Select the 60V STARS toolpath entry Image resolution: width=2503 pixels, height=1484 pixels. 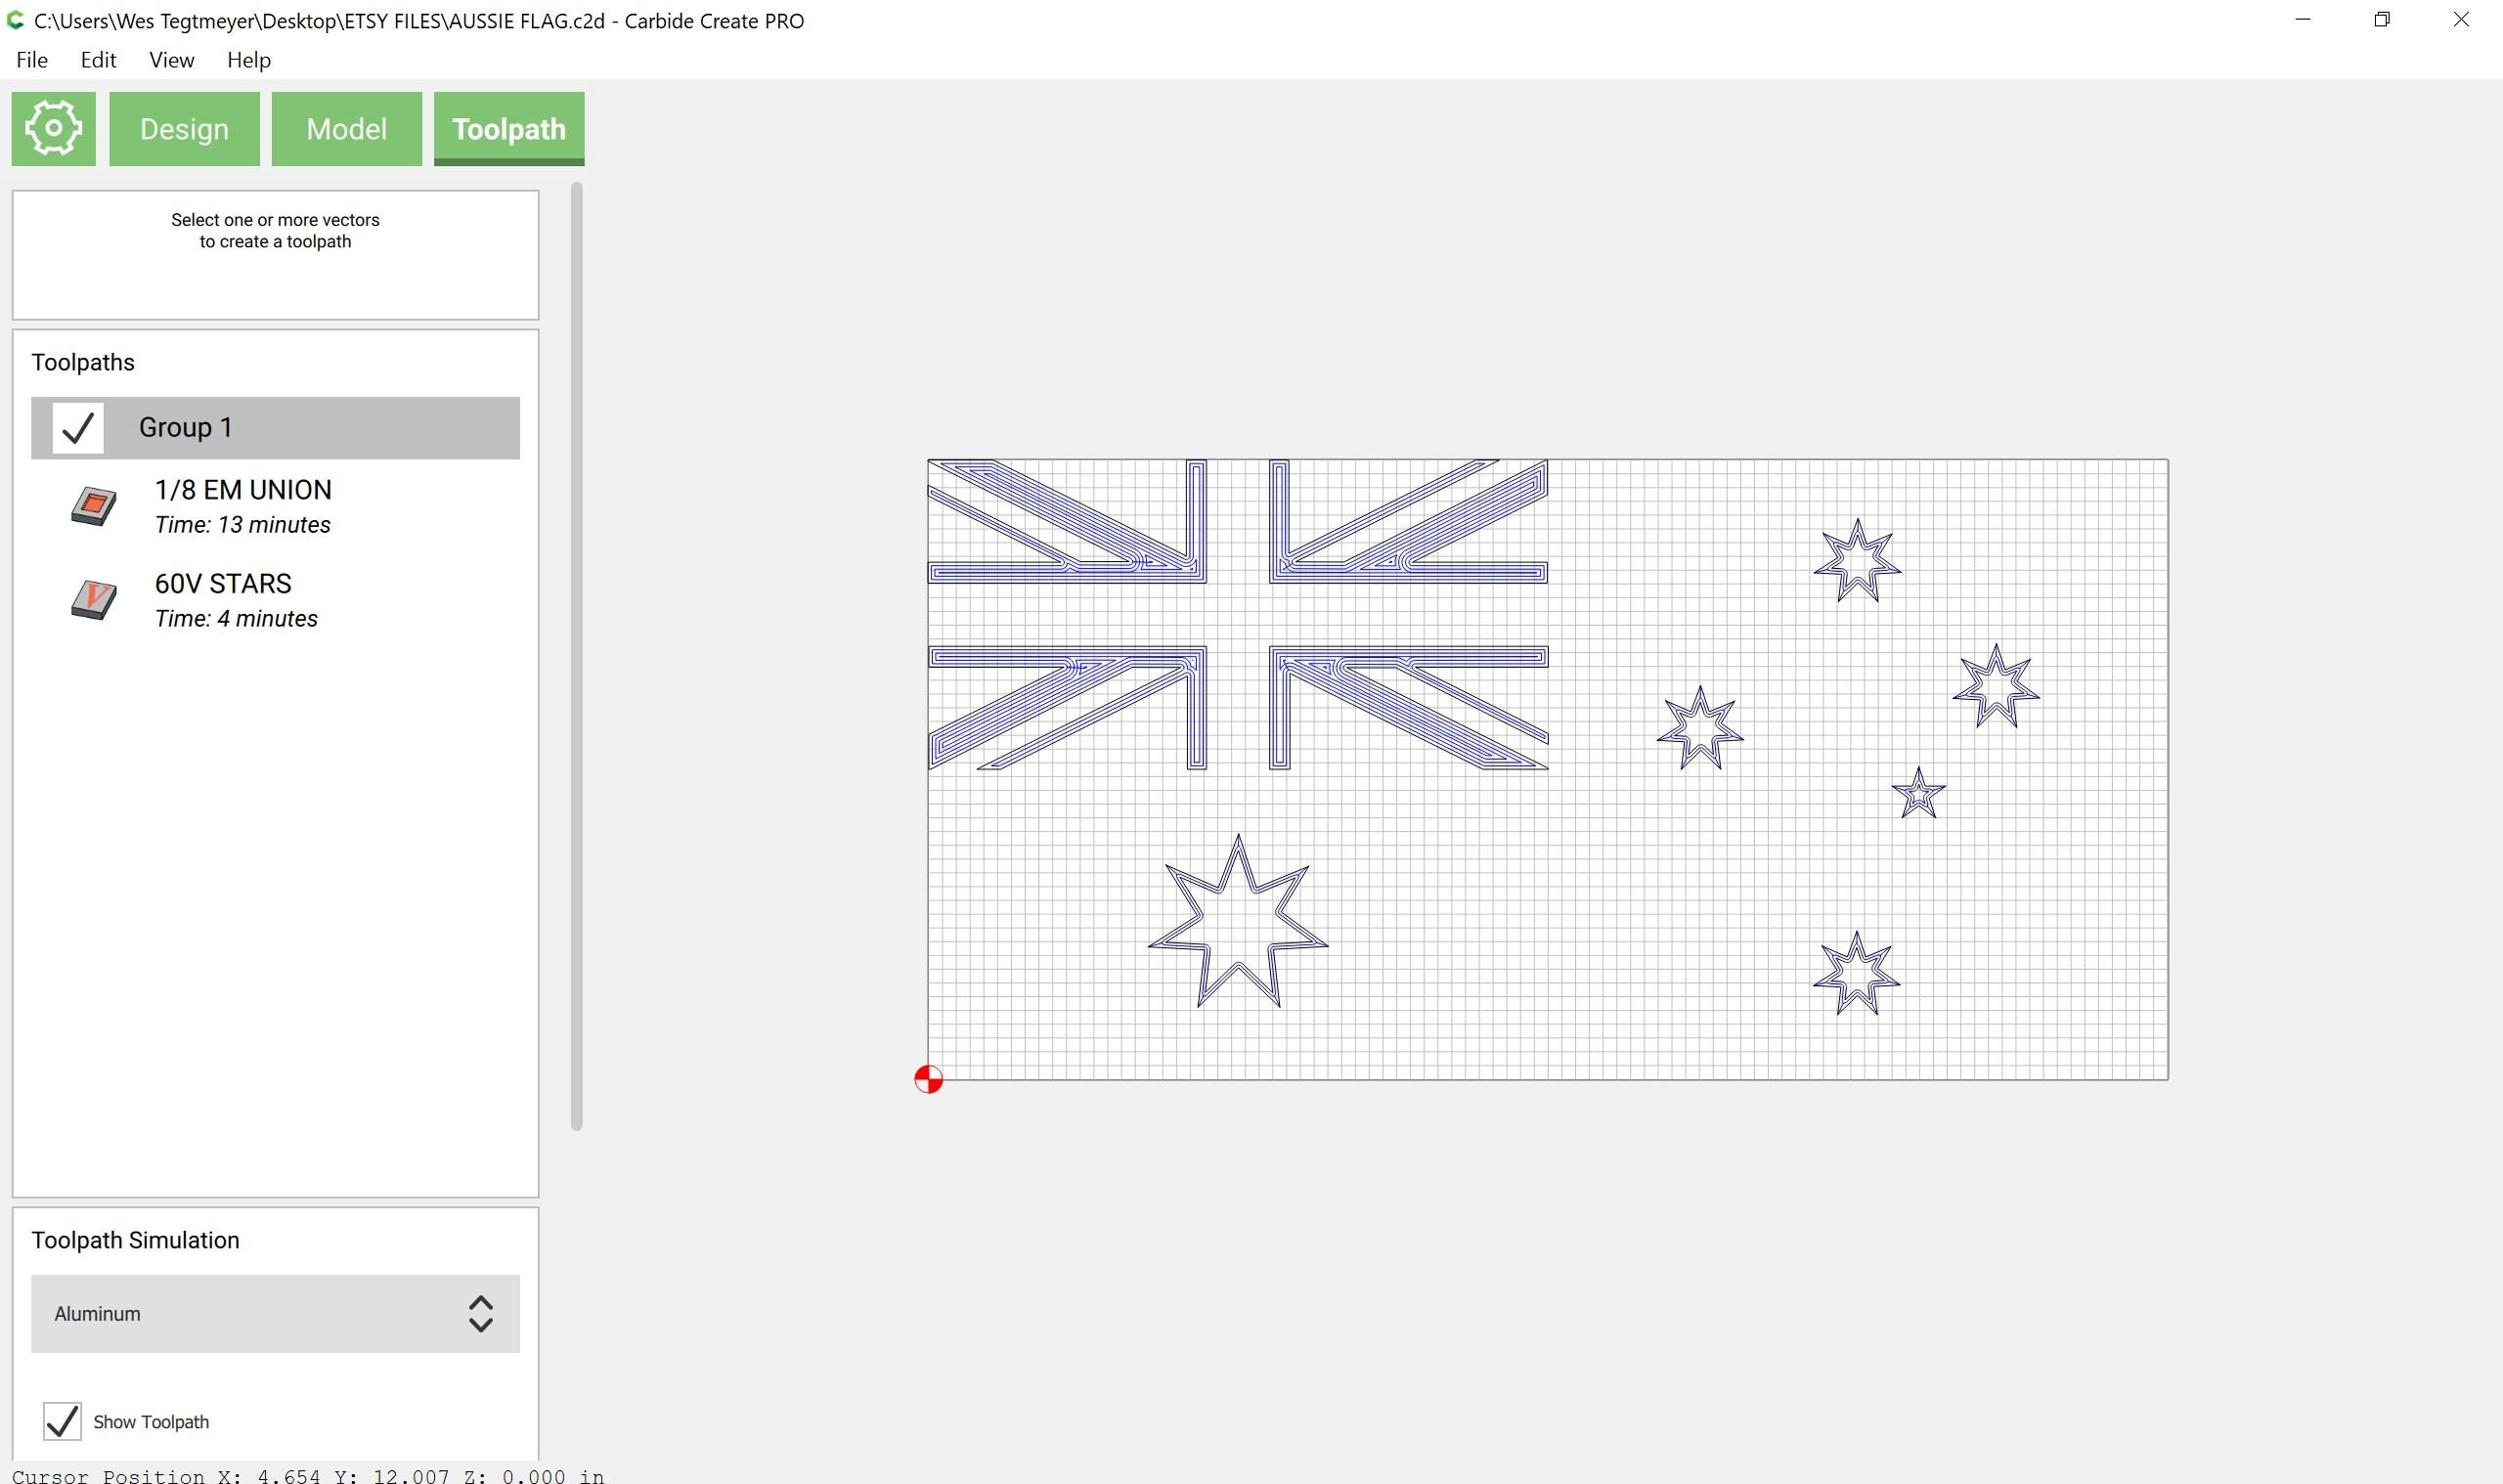222,583
